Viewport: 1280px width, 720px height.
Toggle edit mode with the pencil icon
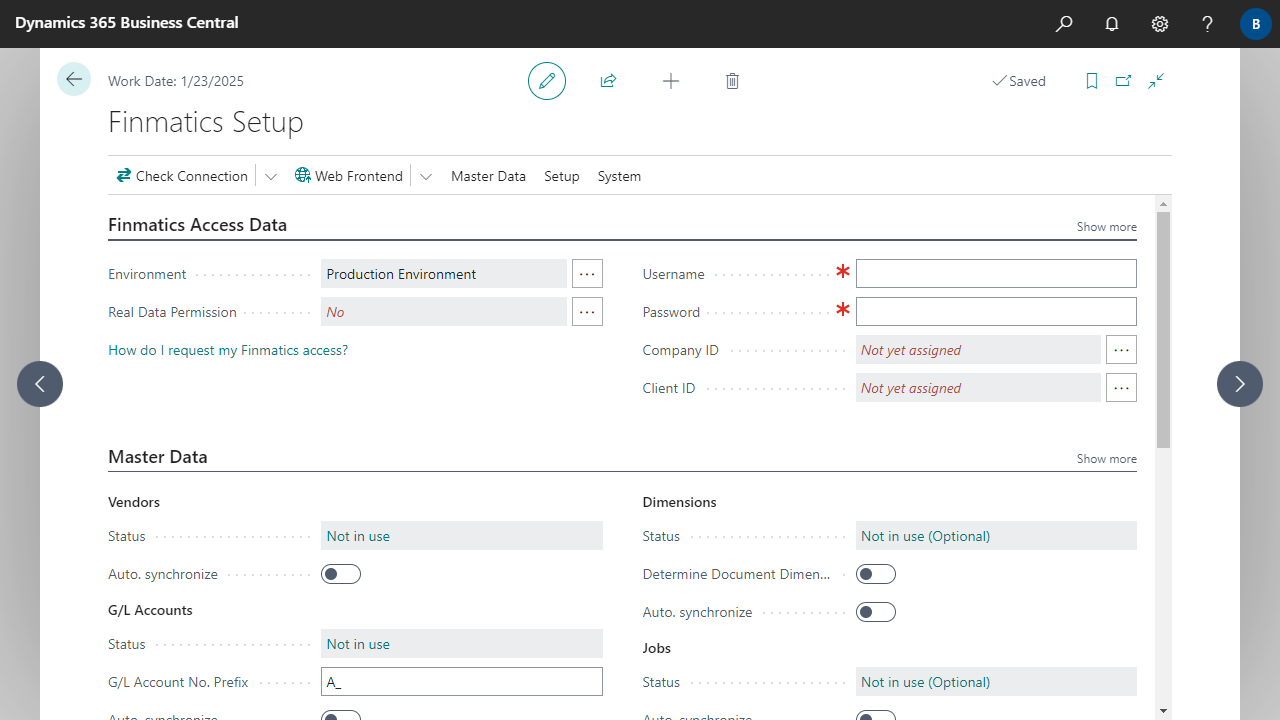click(547, 81)
